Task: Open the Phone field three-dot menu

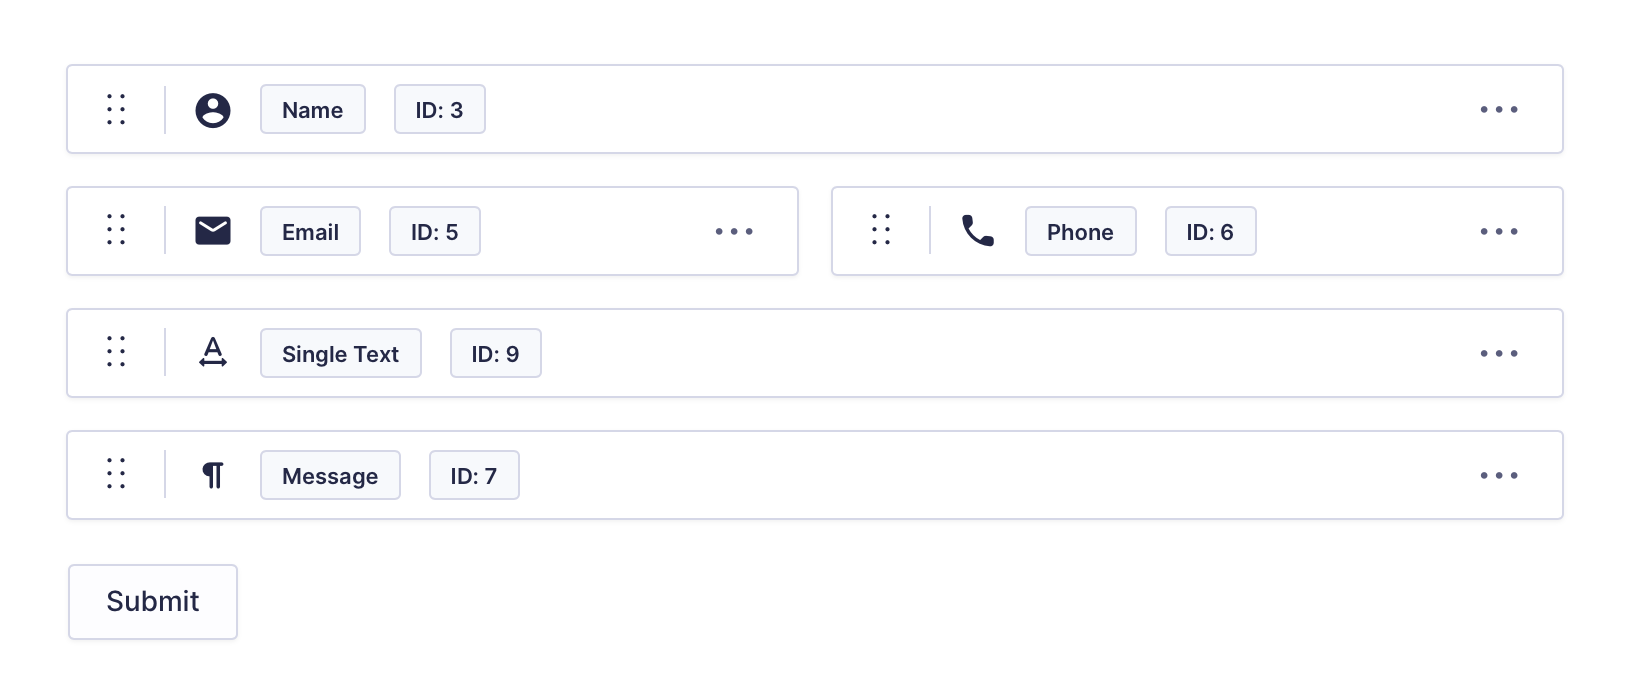Action: pyautogui.click(x=1499, y=231)
